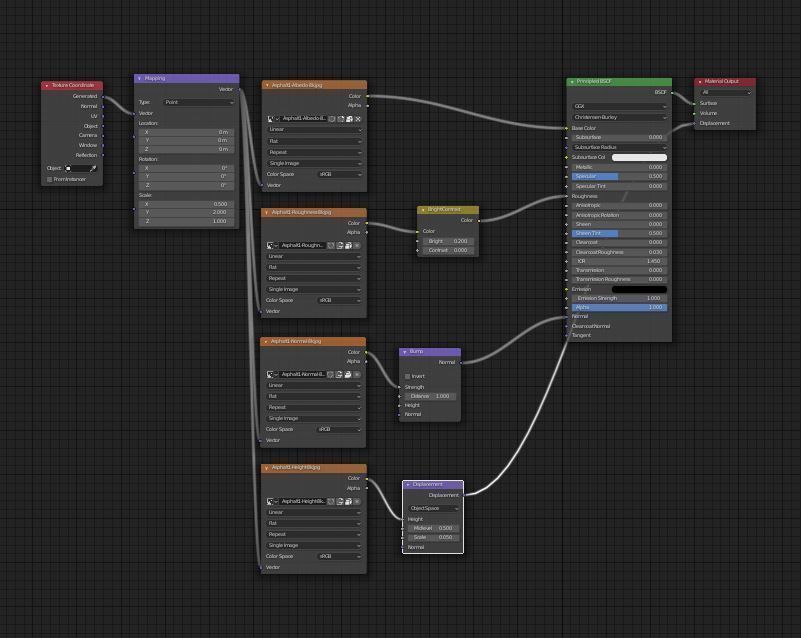Open Linear interpolation dropdown in Albedo node
The width and height of the screenshot is (801, 638).
(x=315, y=130)
